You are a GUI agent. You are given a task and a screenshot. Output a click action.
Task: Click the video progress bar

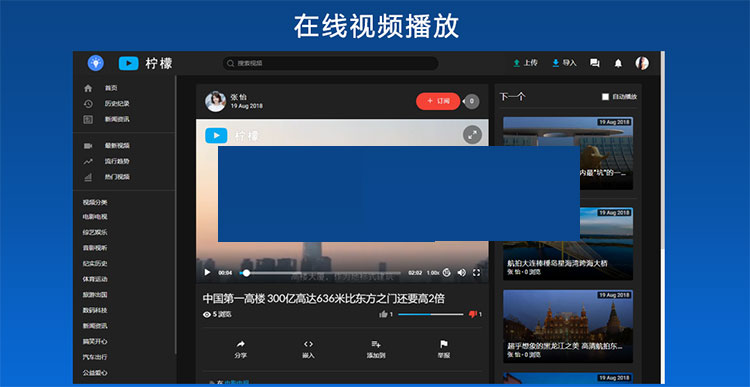[x=320, y=273]
